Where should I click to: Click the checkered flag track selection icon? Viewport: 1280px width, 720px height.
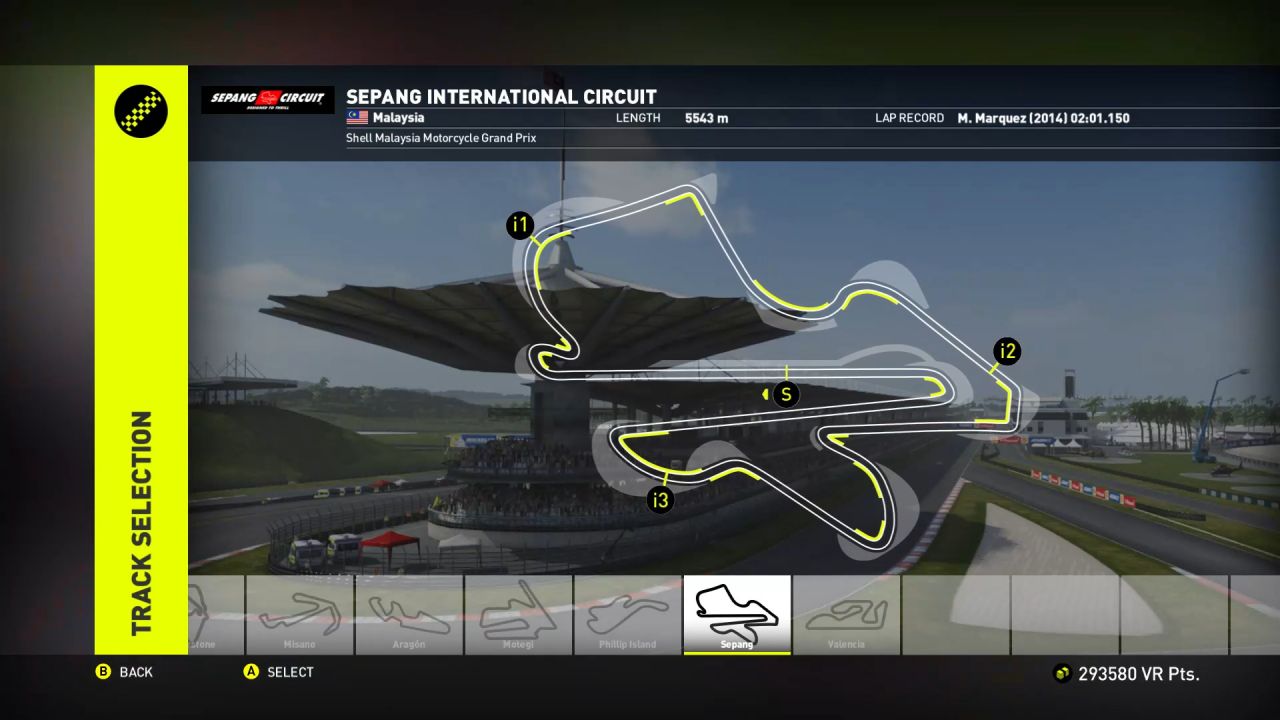[141, 111]
